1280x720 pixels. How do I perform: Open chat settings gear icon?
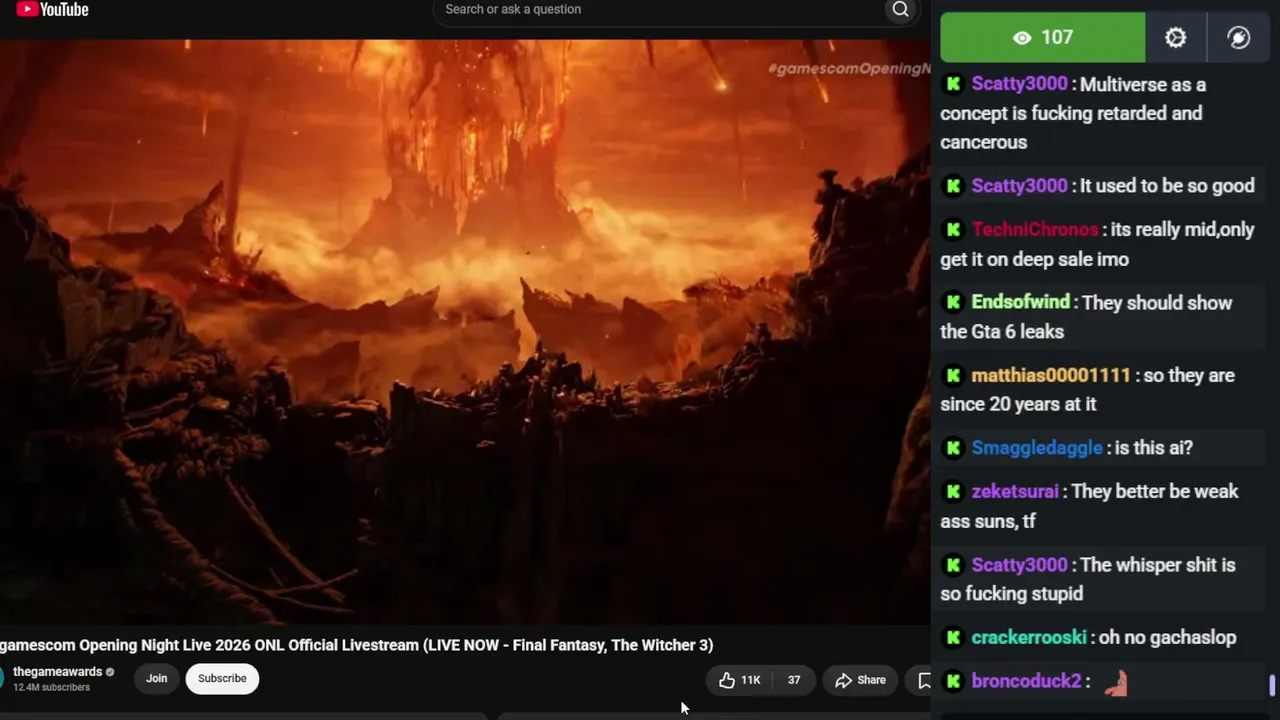[x=1175, y=38]
